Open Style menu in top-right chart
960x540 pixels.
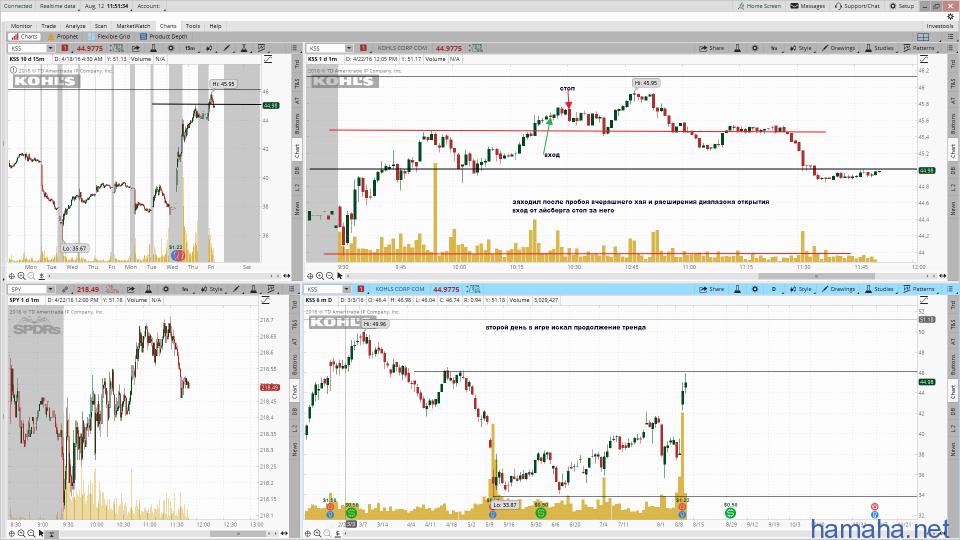coord(800,48)
